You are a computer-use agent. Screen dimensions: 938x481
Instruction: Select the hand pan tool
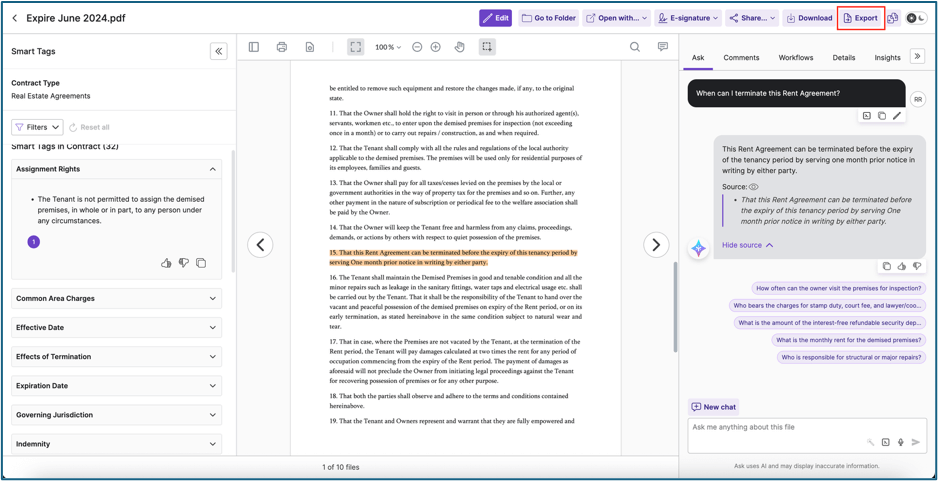(460, 47)
